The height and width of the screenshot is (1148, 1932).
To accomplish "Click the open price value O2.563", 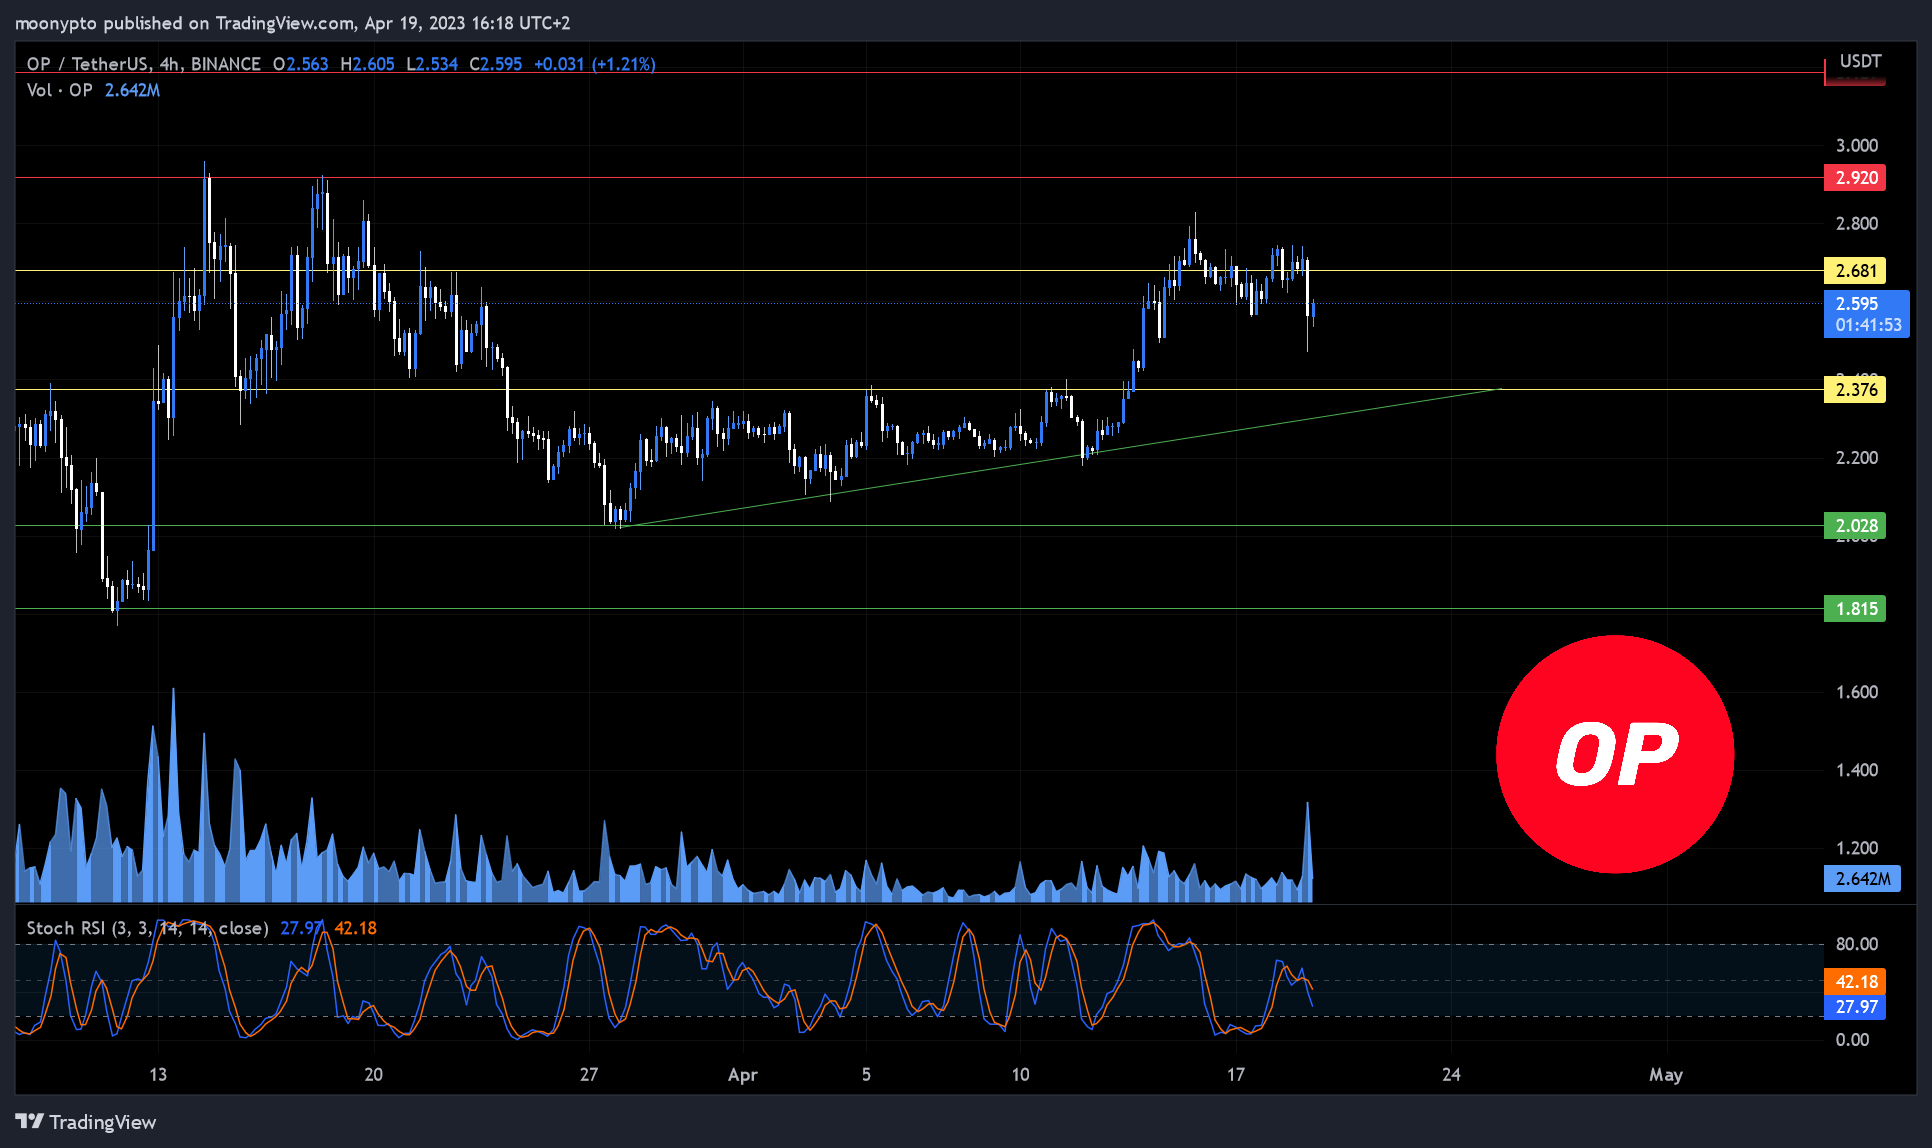I will tap(301, 64).
